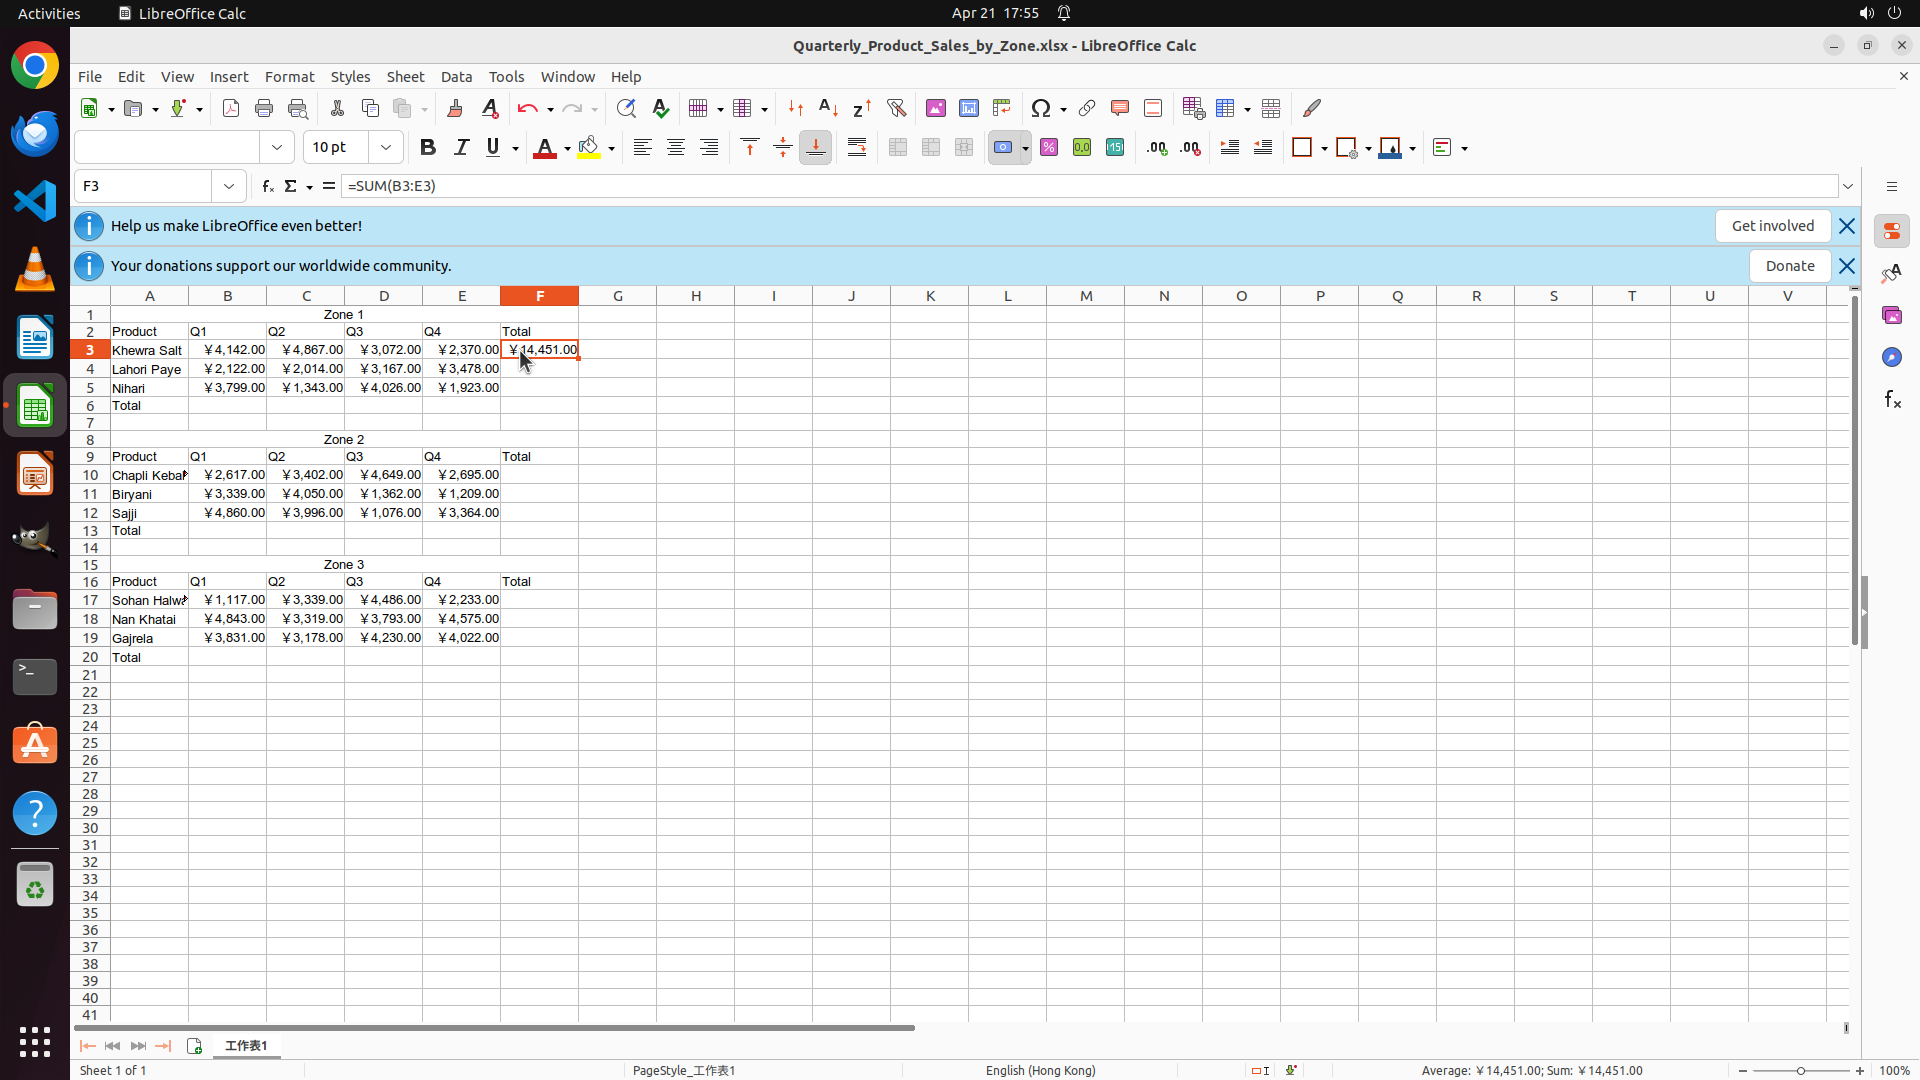
Task: Toggle italic text style
Action: pos(461,148)
